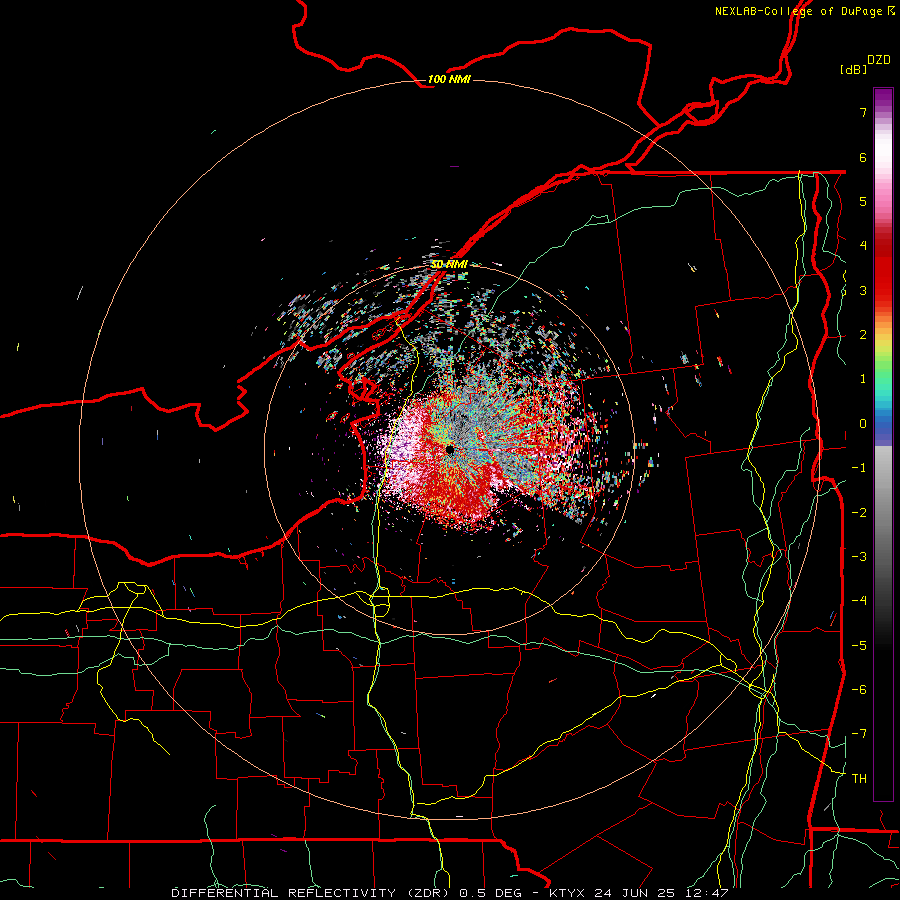Click the [dB] units label
The image size is (900, 900).
853,69
